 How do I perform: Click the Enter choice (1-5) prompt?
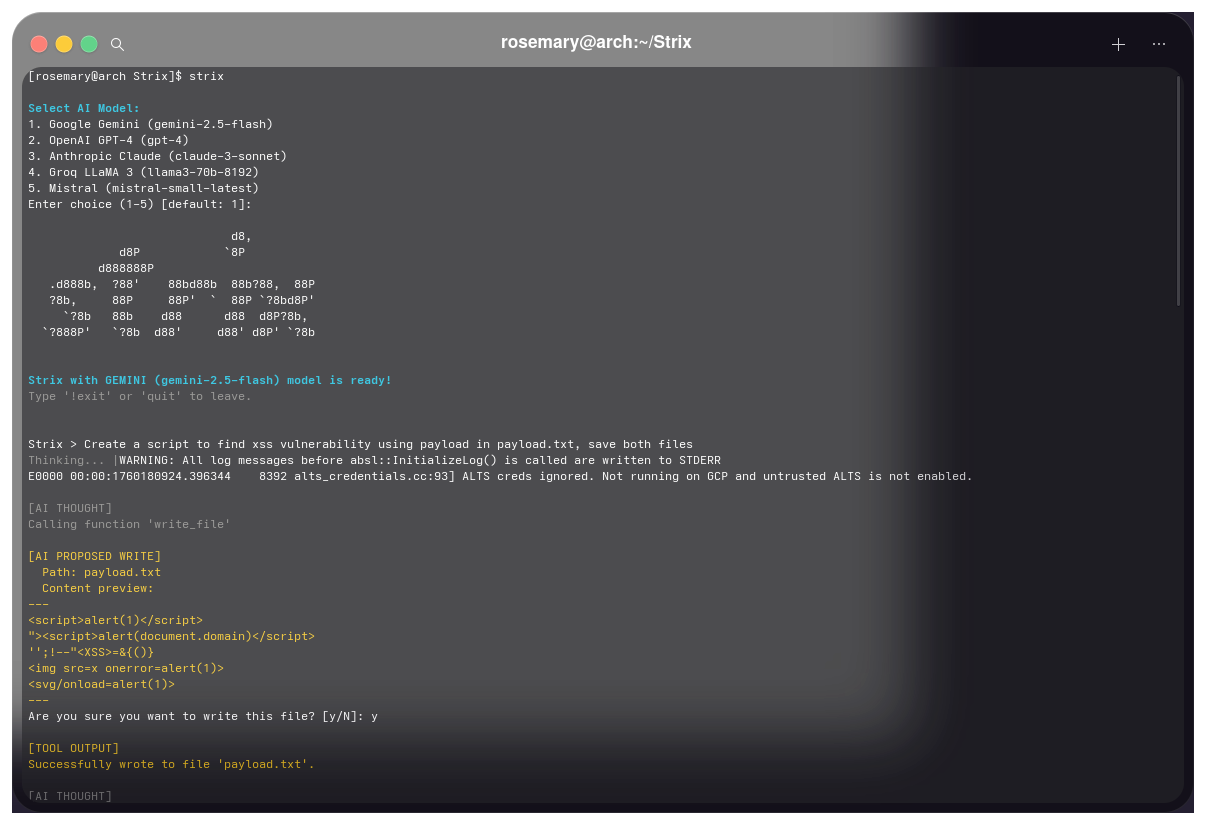coord(140,204)
